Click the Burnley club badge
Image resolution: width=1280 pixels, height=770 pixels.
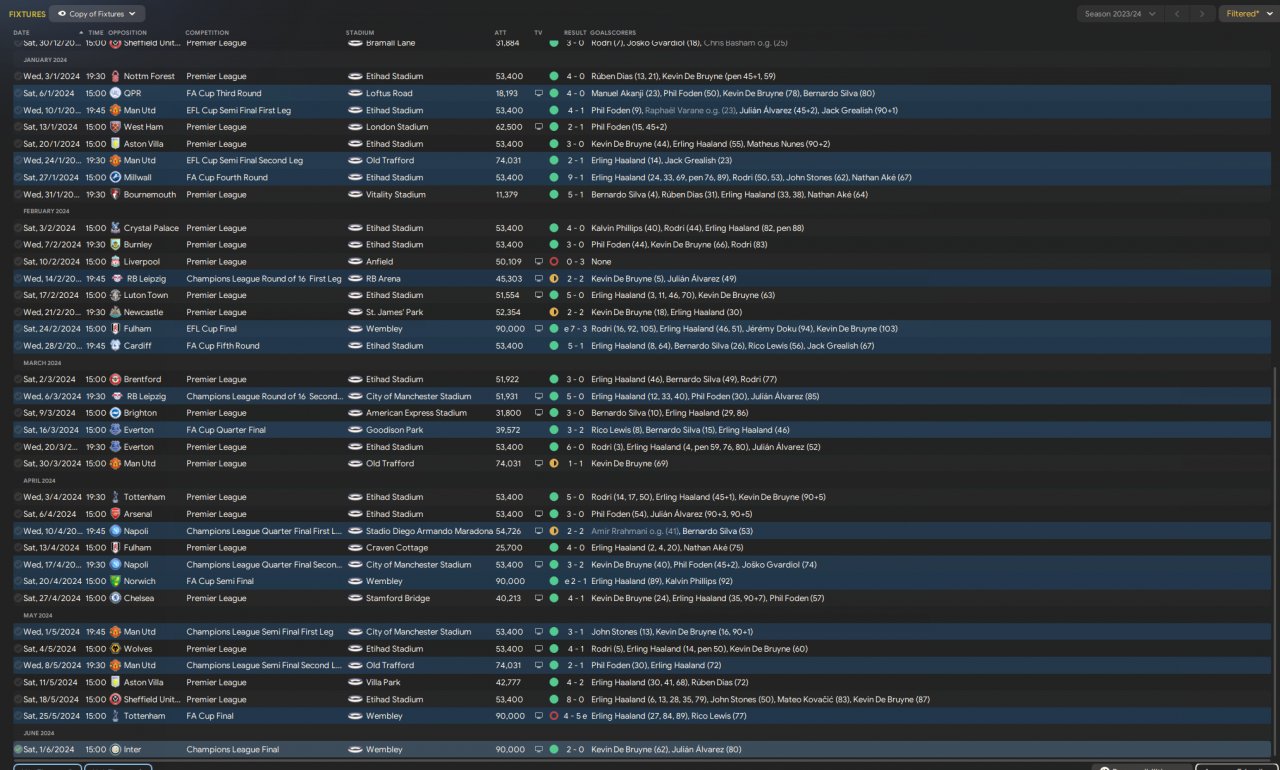click(x=115, y=245)
